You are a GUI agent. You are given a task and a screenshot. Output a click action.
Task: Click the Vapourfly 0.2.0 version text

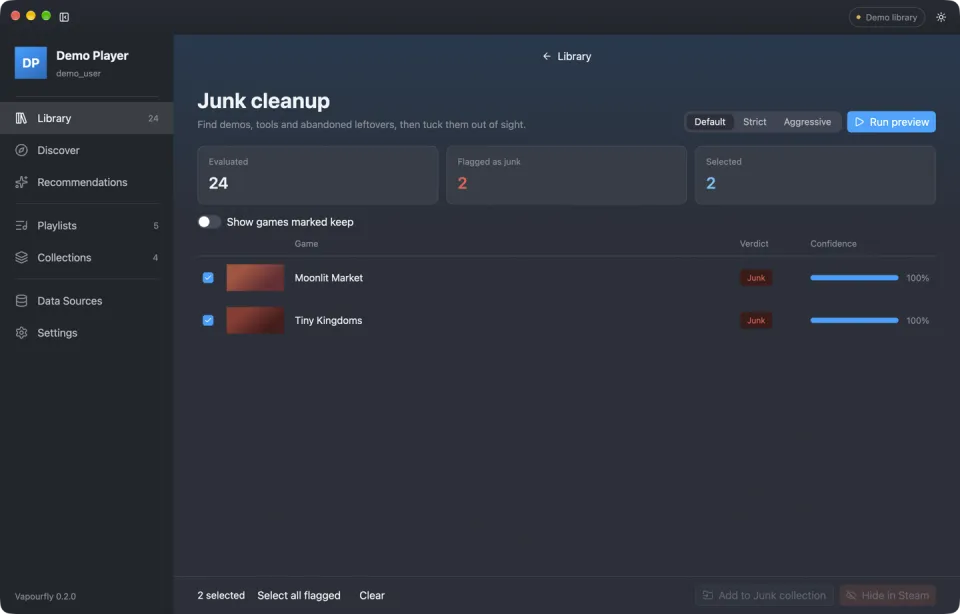coord(45,596)
